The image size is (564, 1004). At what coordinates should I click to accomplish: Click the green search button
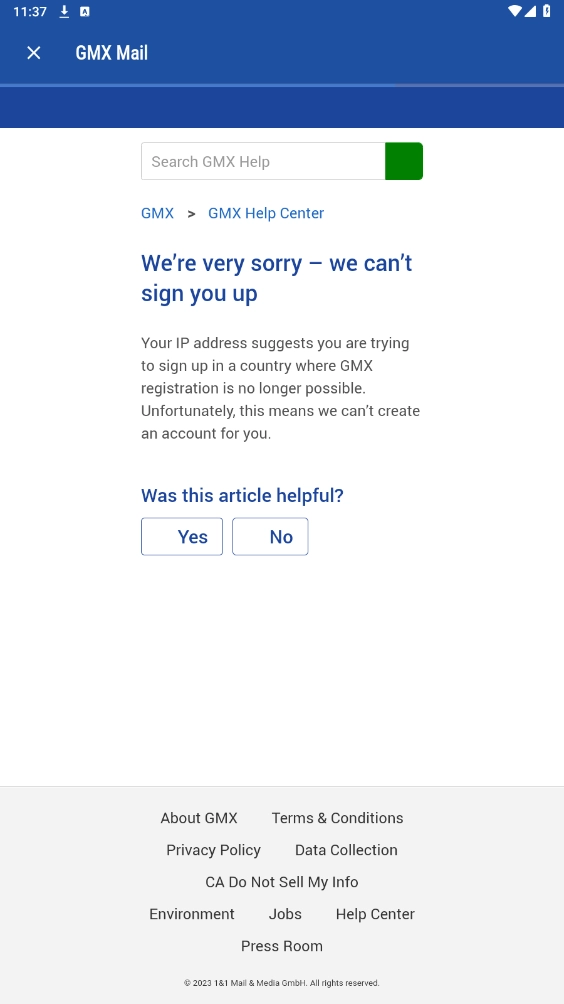pos(404,161)
